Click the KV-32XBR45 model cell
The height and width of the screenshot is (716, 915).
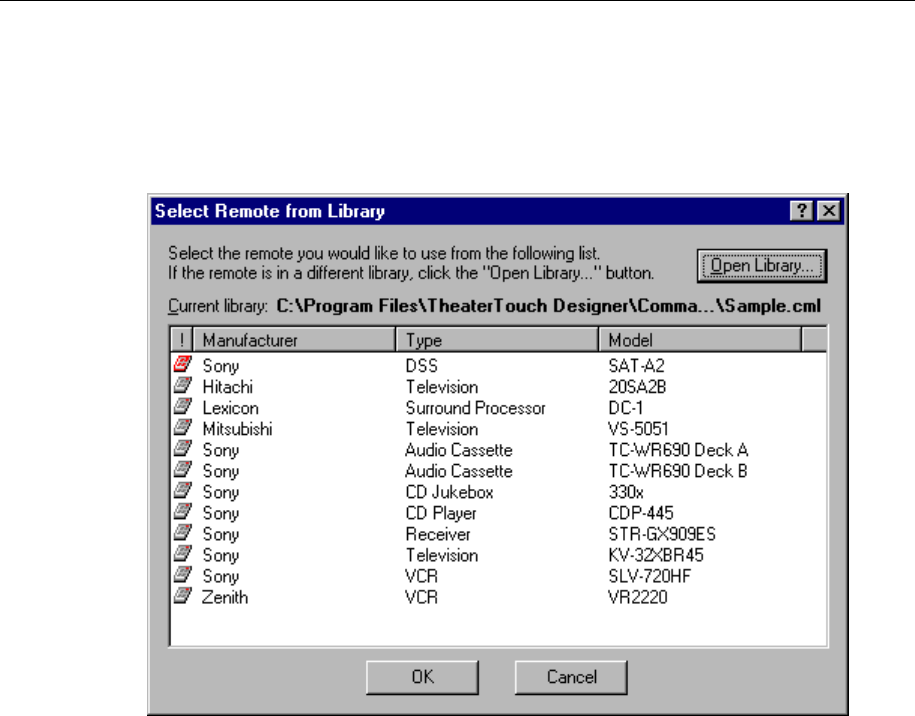656,555
